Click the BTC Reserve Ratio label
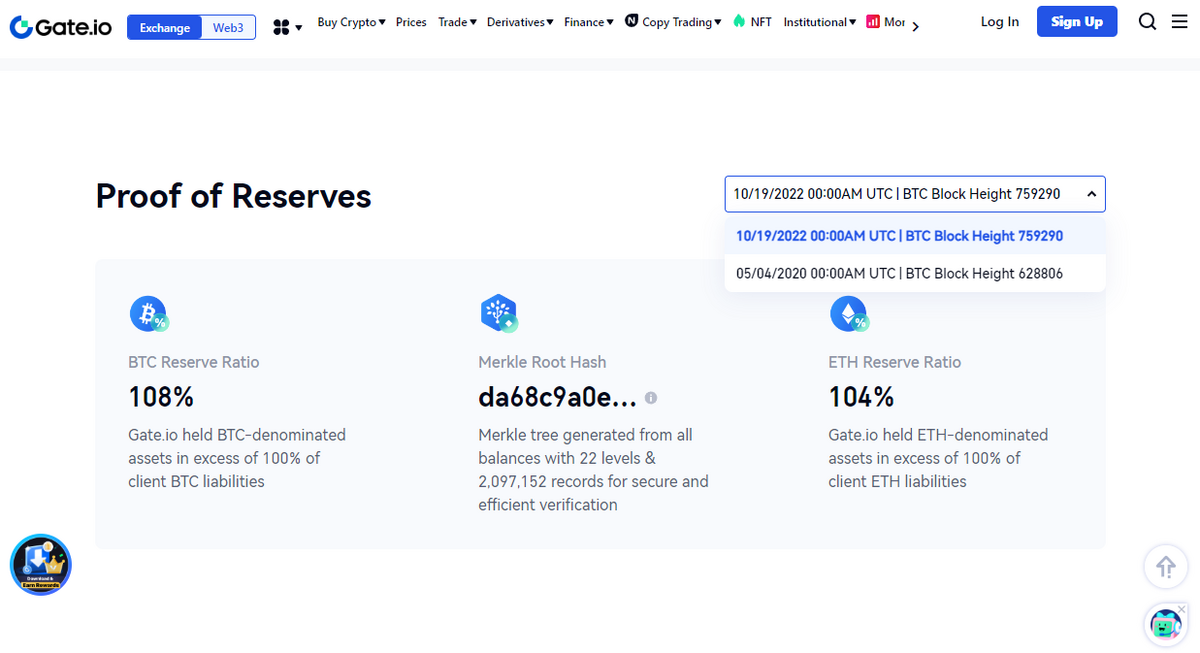Viewport: 1200px width, 653px height. (x=194, y=362)
